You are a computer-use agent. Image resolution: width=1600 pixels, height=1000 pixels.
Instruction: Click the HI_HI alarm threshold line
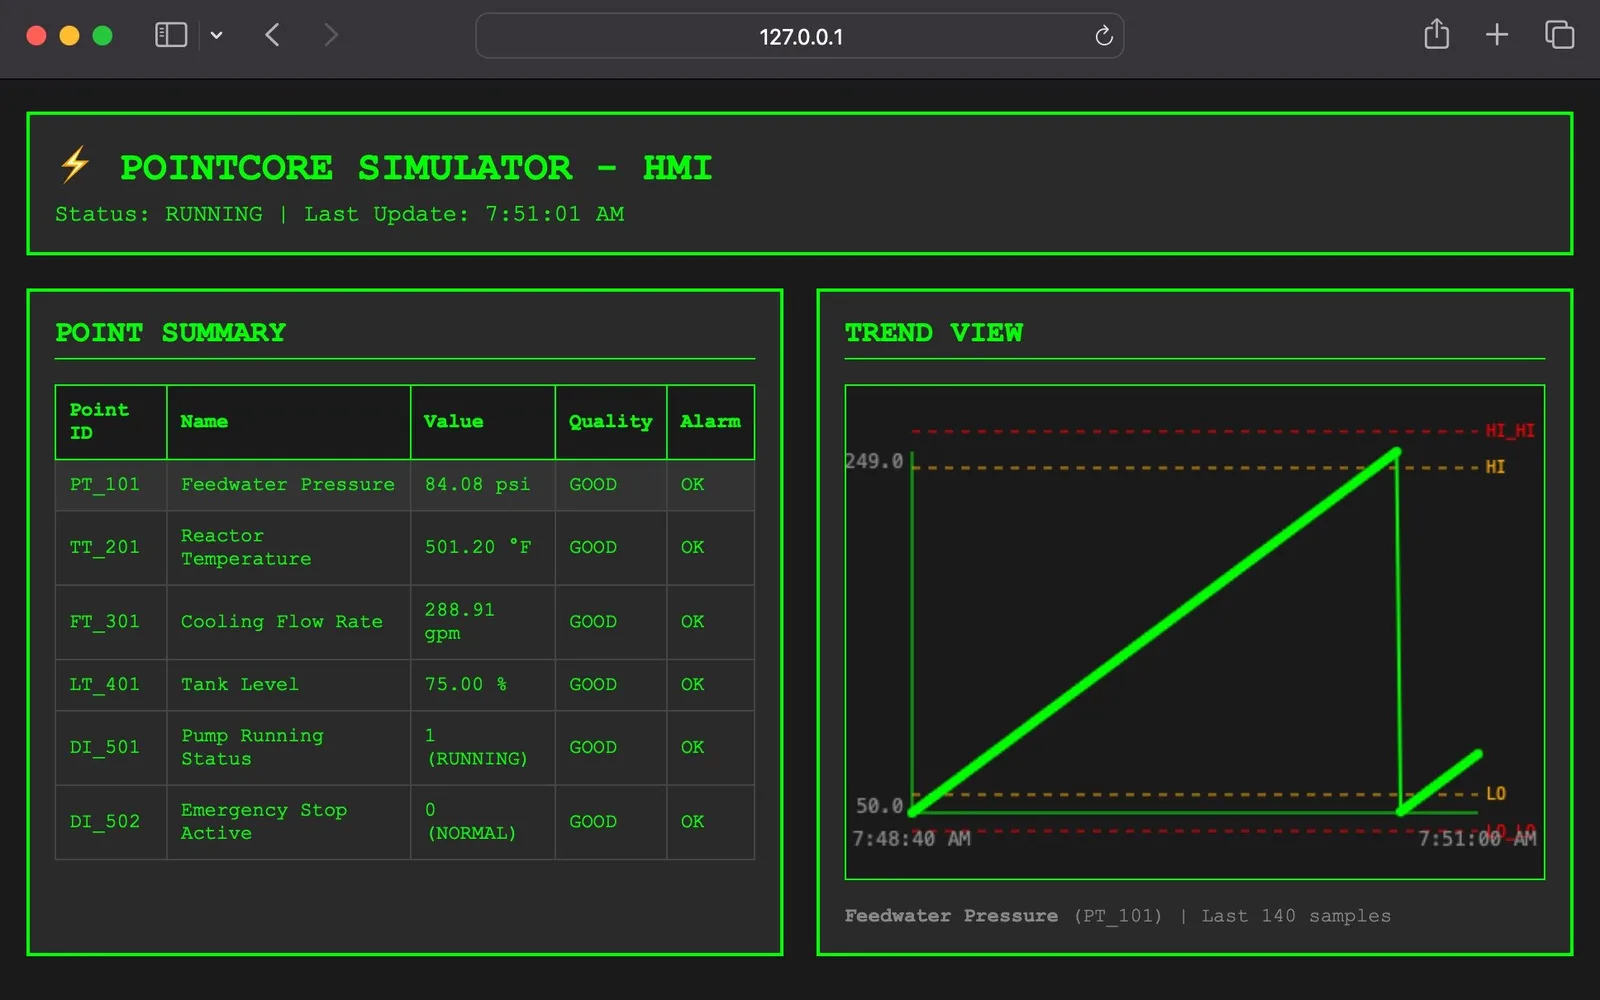click(x=1190, y=431)
